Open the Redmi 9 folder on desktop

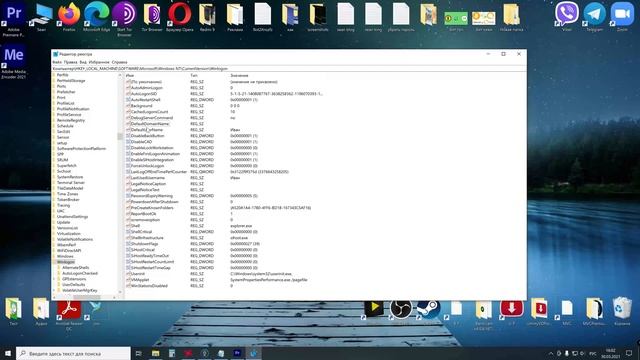(207, 17)
